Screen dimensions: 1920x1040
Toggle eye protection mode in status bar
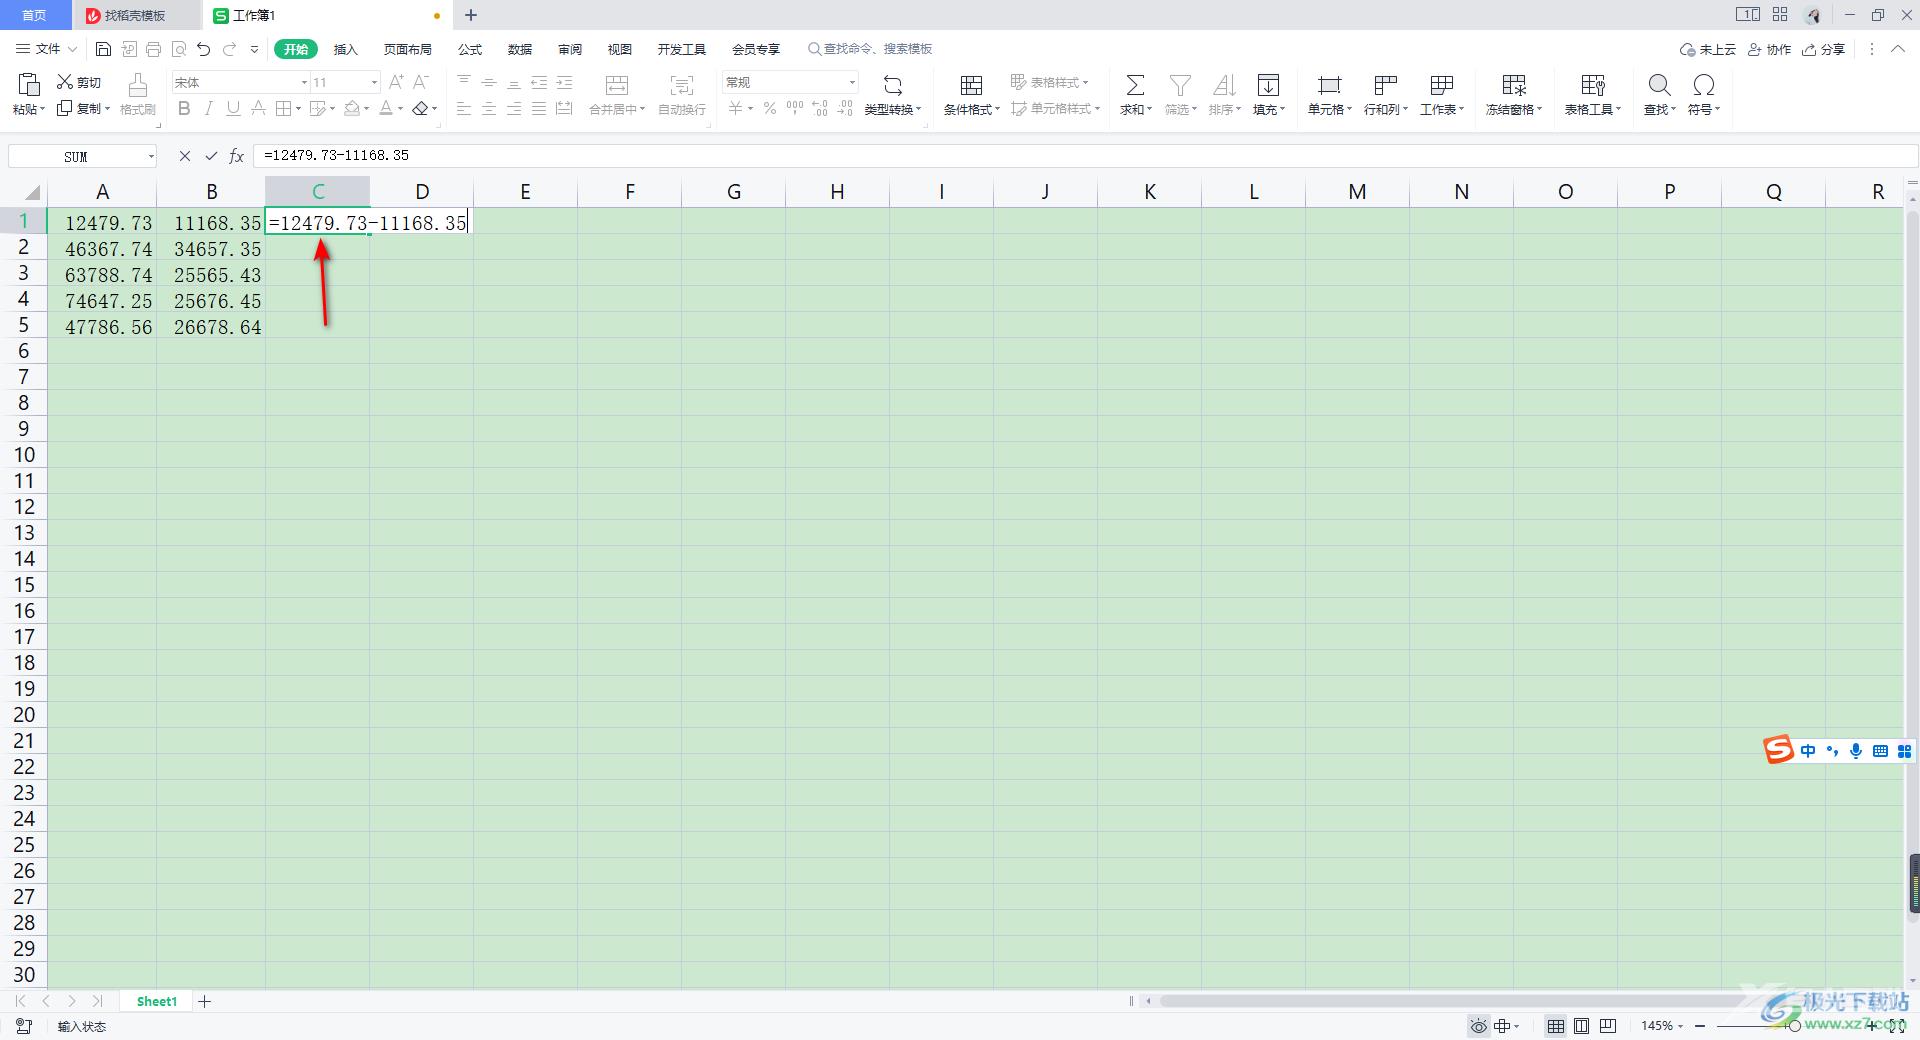point(1478,1026)
